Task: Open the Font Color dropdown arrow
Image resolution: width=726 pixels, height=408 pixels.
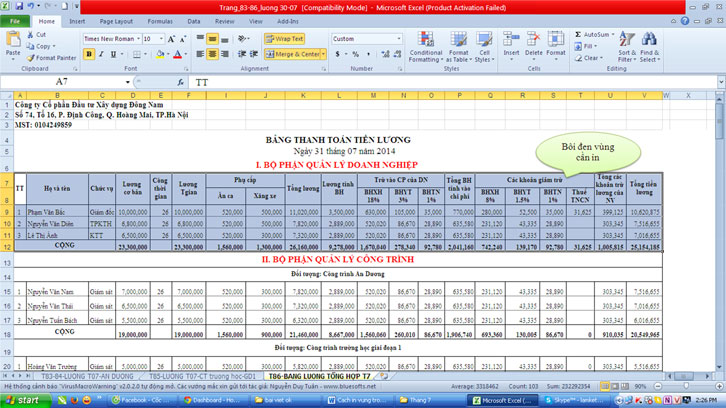Action: [186, 54]
